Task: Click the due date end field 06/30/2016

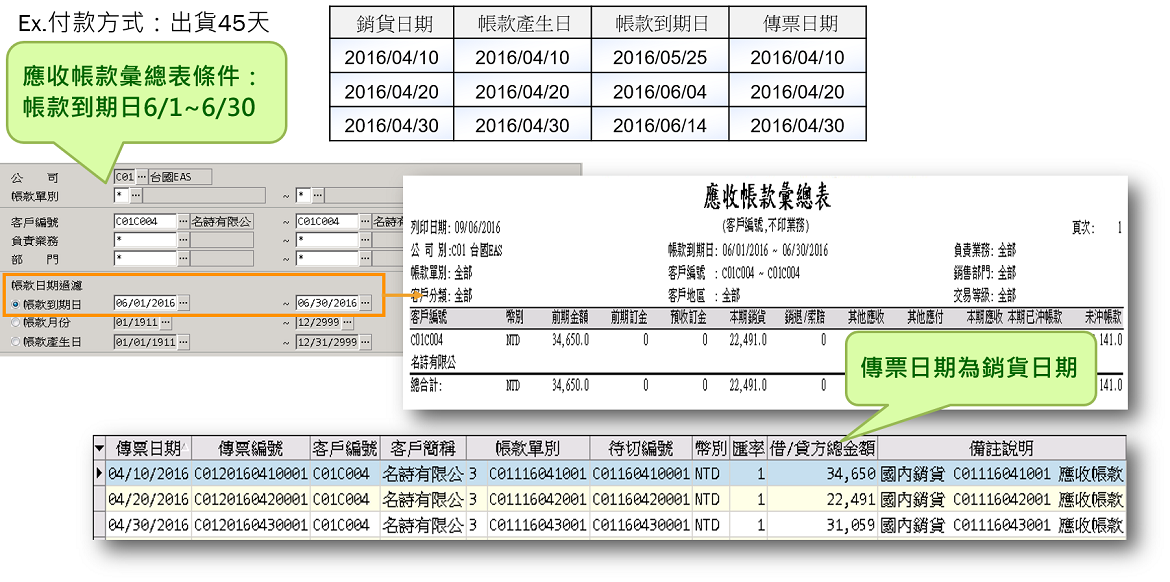Action: point(326,304)
